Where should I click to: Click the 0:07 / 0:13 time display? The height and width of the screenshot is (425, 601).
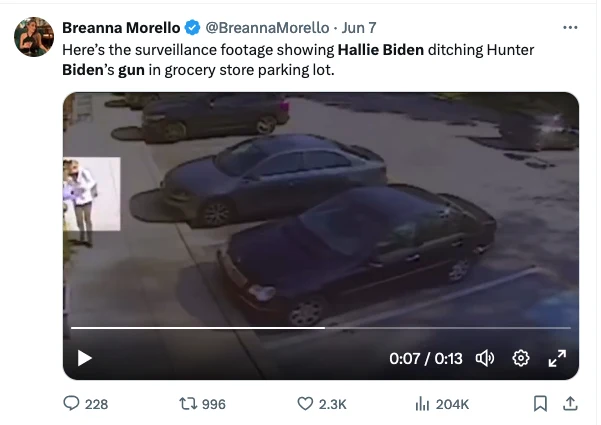pyautogui.click(x=426, y=359)
